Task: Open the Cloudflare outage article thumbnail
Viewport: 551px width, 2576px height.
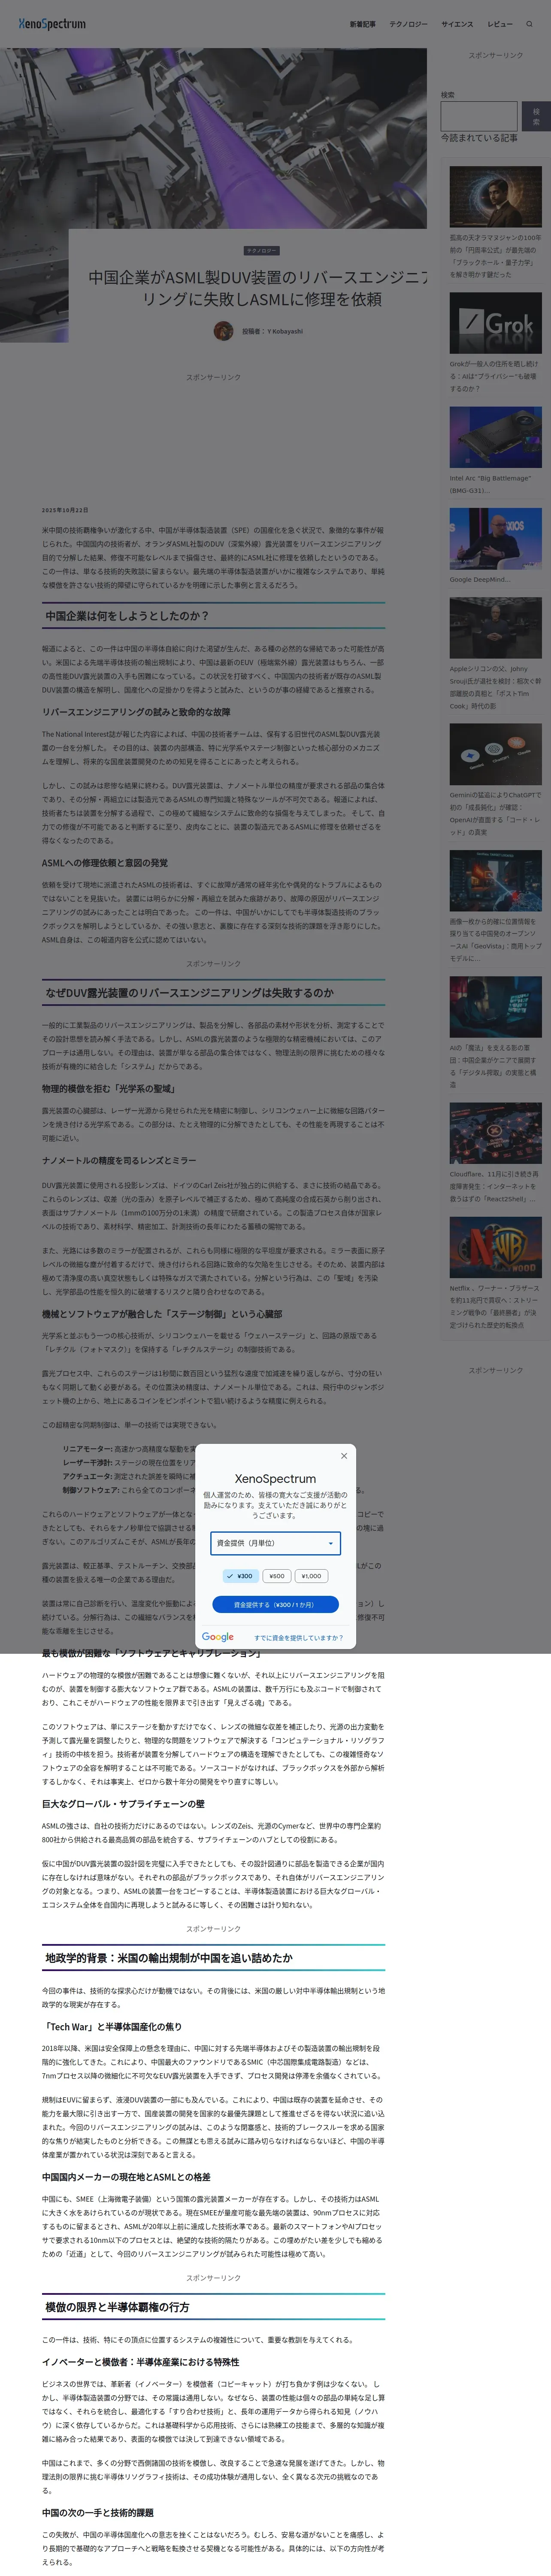Action: (x=495, y=1132)
